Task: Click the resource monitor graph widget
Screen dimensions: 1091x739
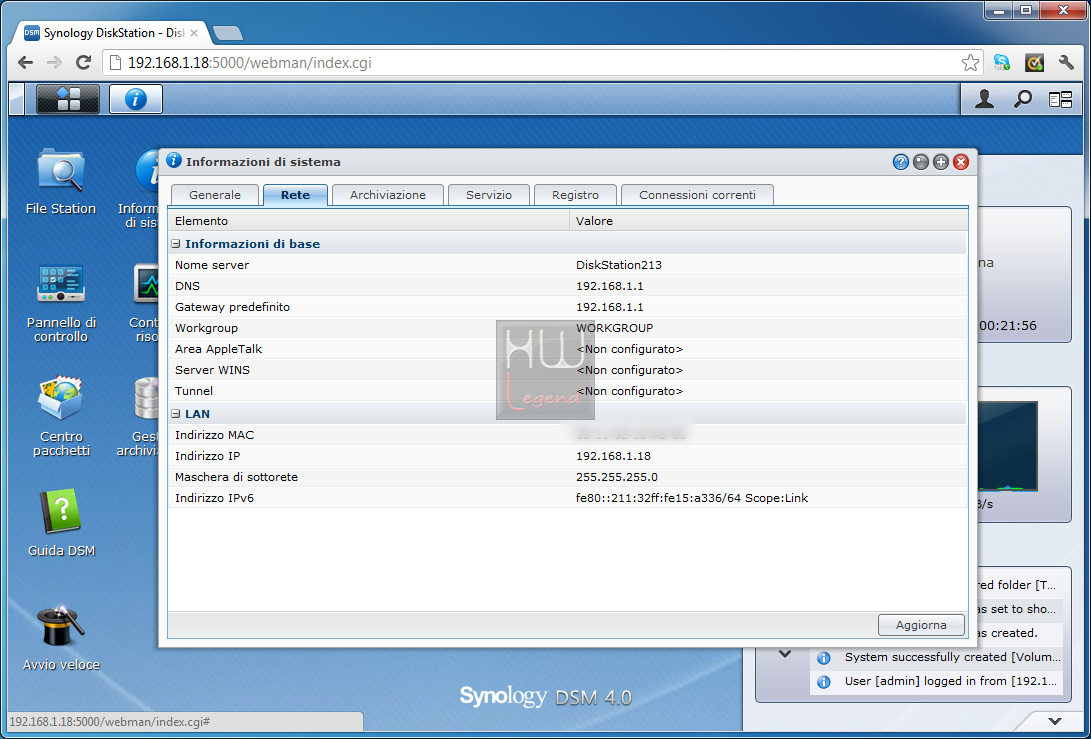Action: coord(1008,447)
